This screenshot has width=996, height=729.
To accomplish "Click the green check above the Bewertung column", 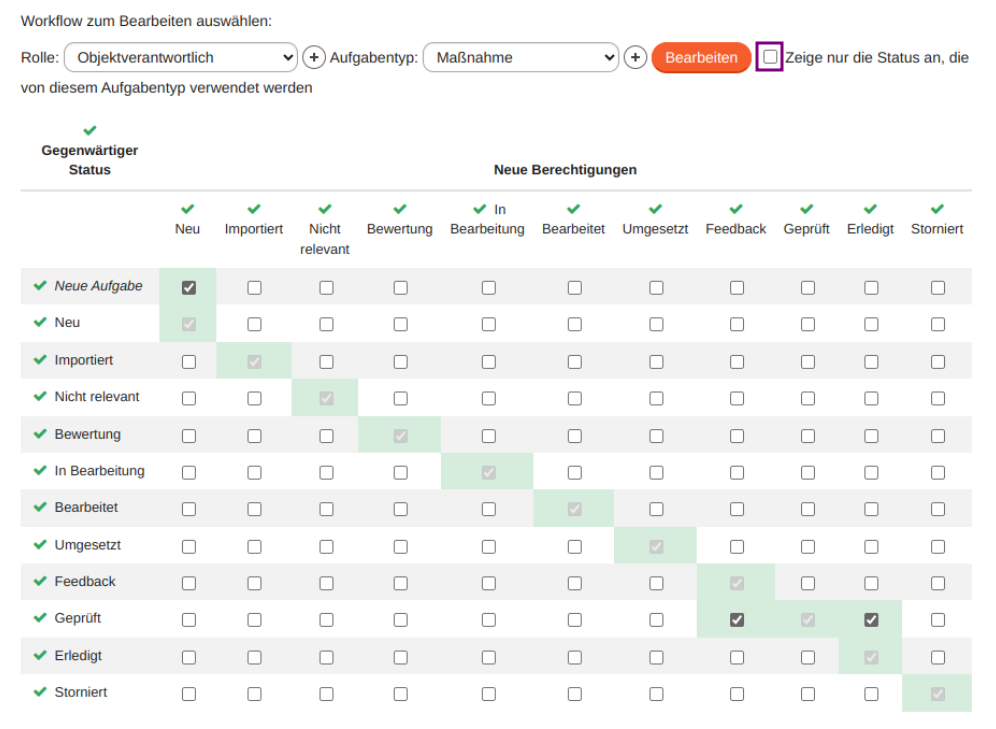I will pos(399,209).
